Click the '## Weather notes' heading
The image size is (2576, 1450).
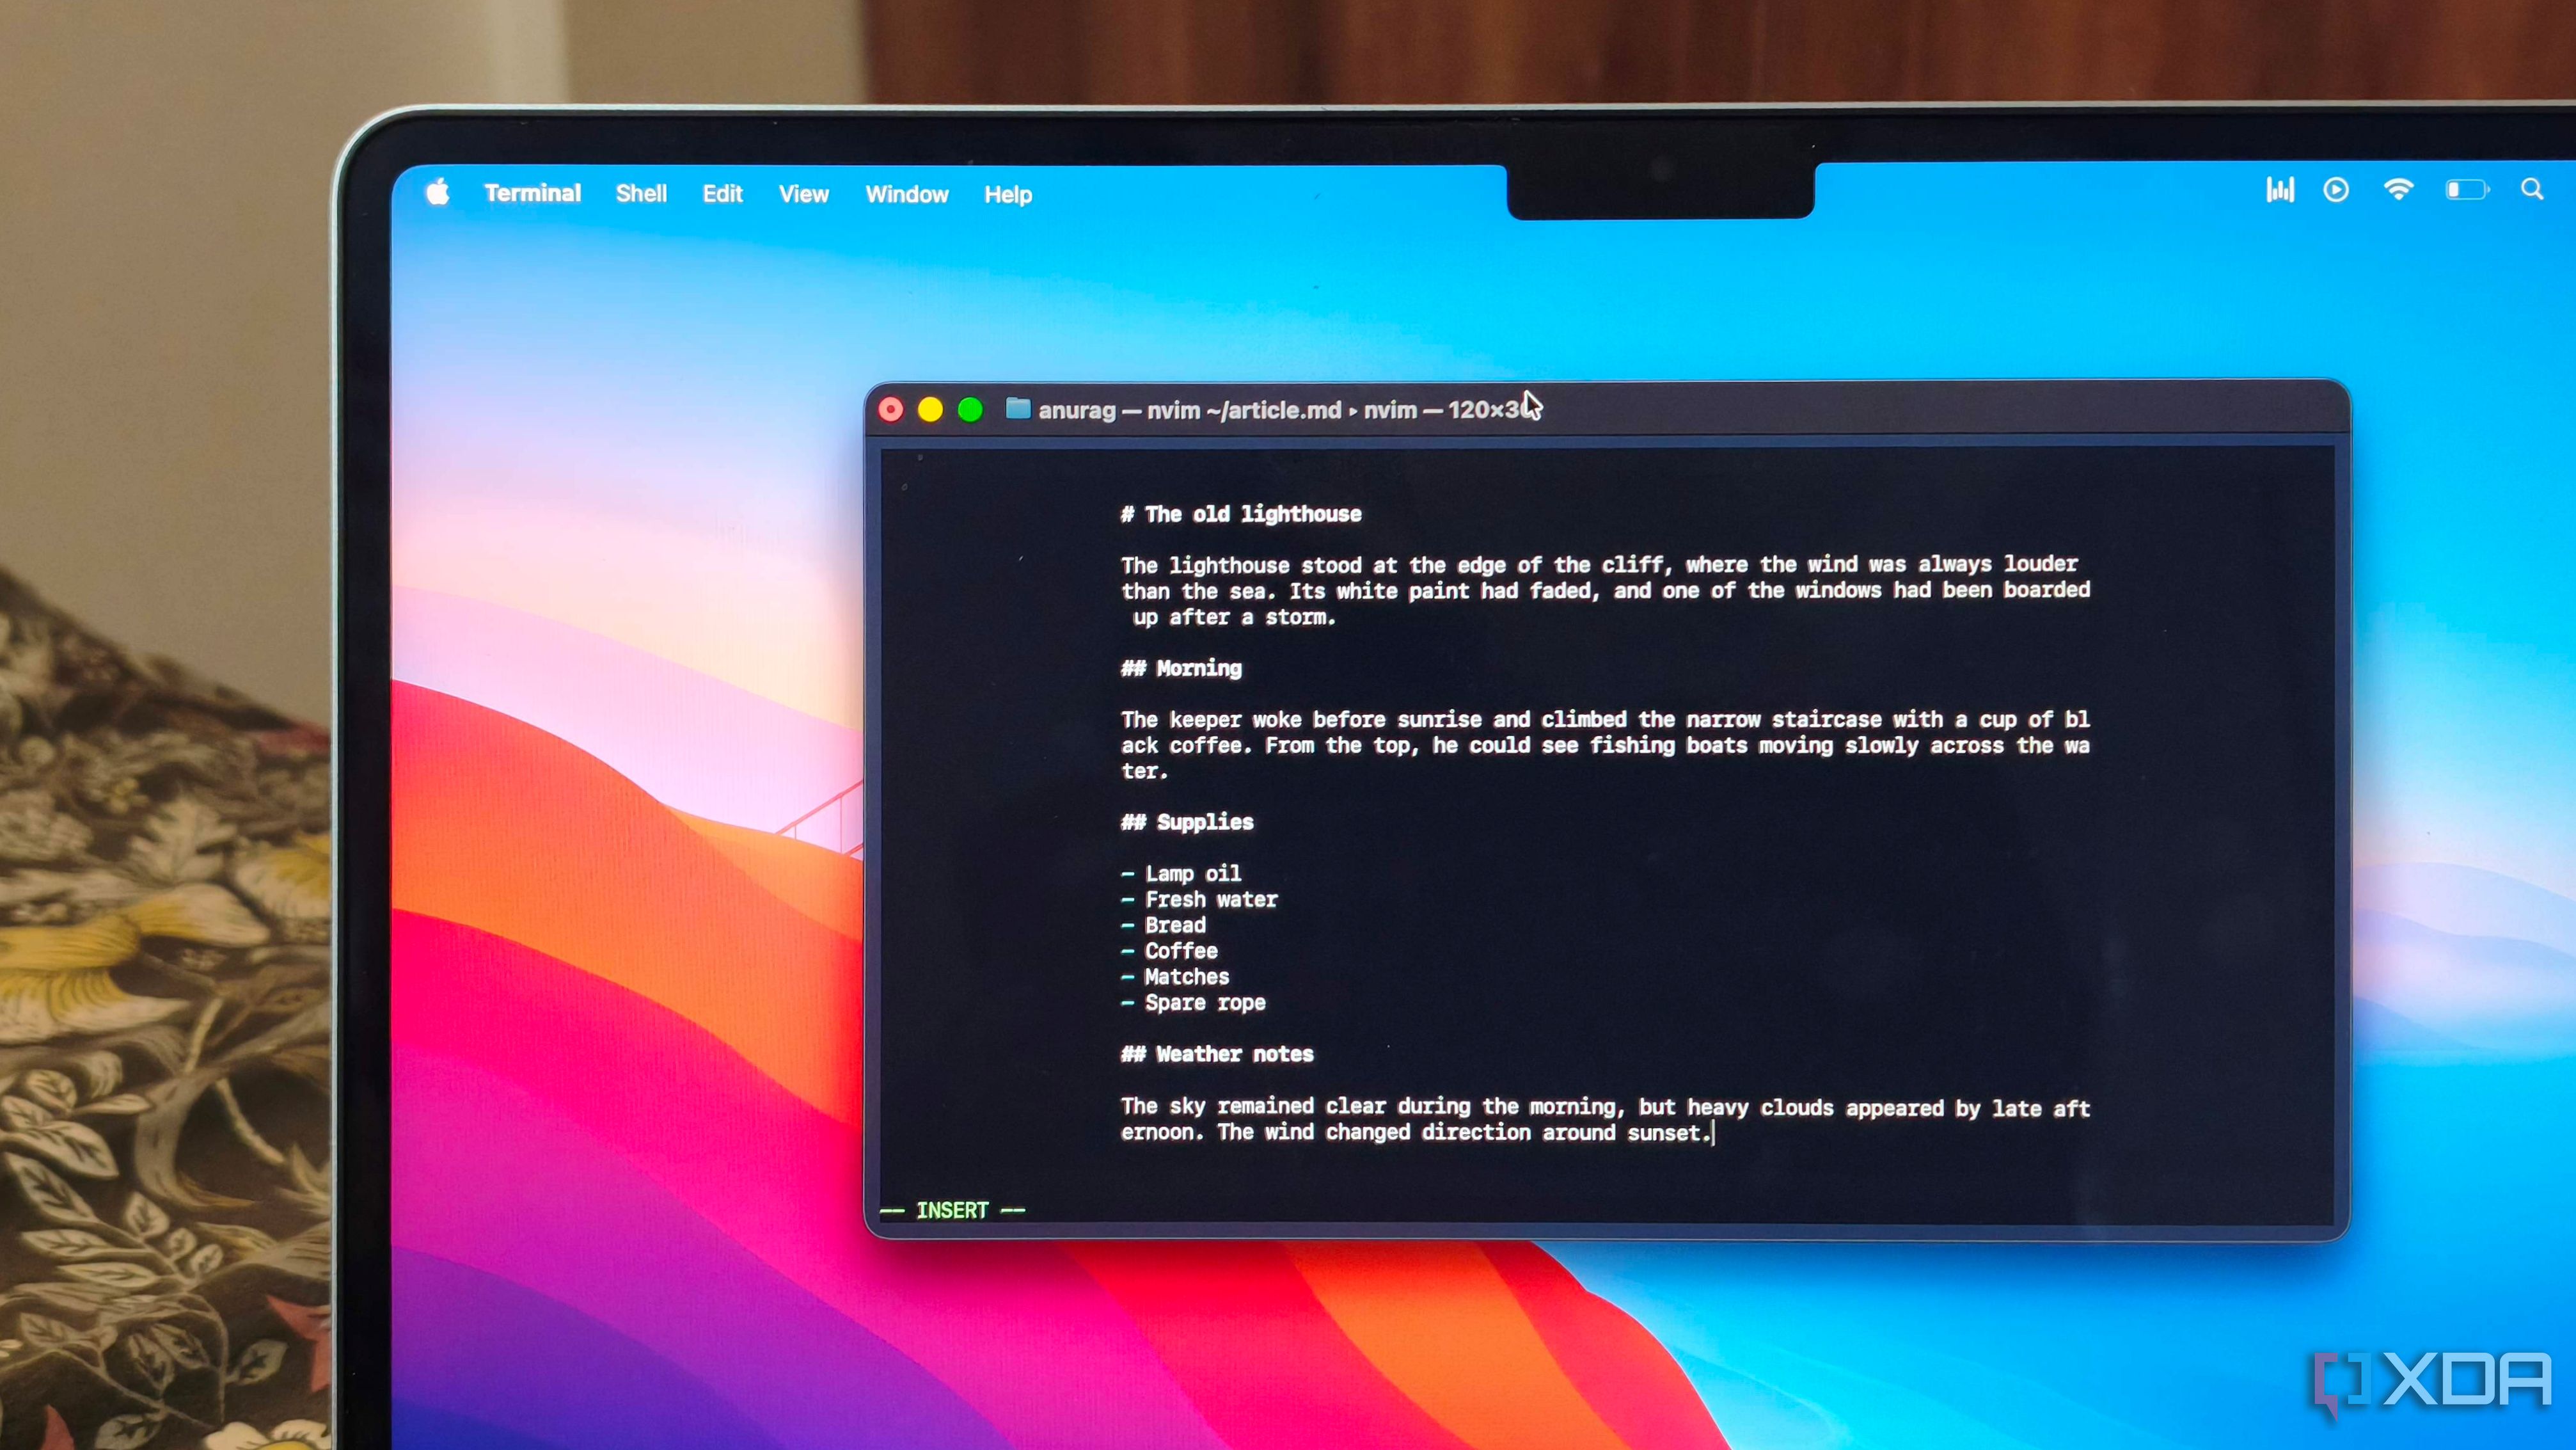(1217, 1054)
